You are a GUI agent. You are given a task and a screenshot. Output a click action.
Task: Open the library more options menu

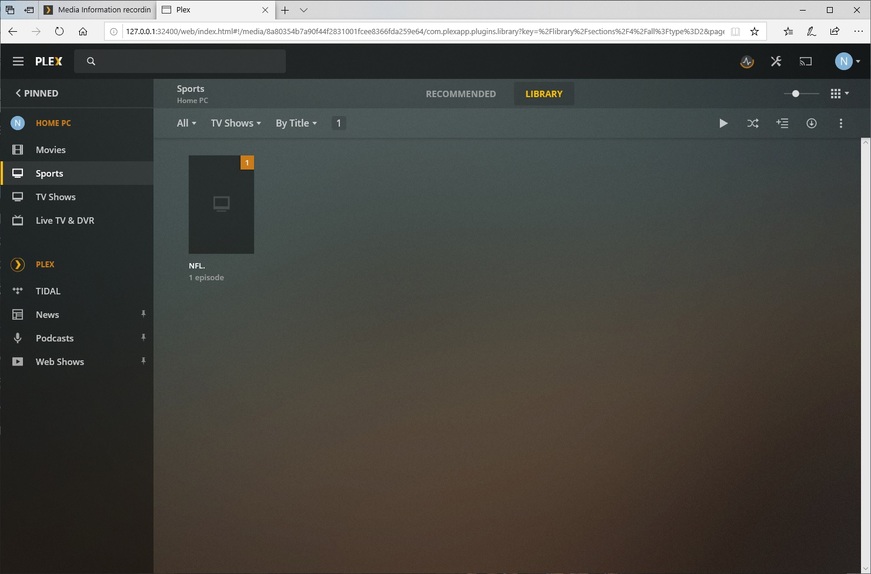(840, 123)
